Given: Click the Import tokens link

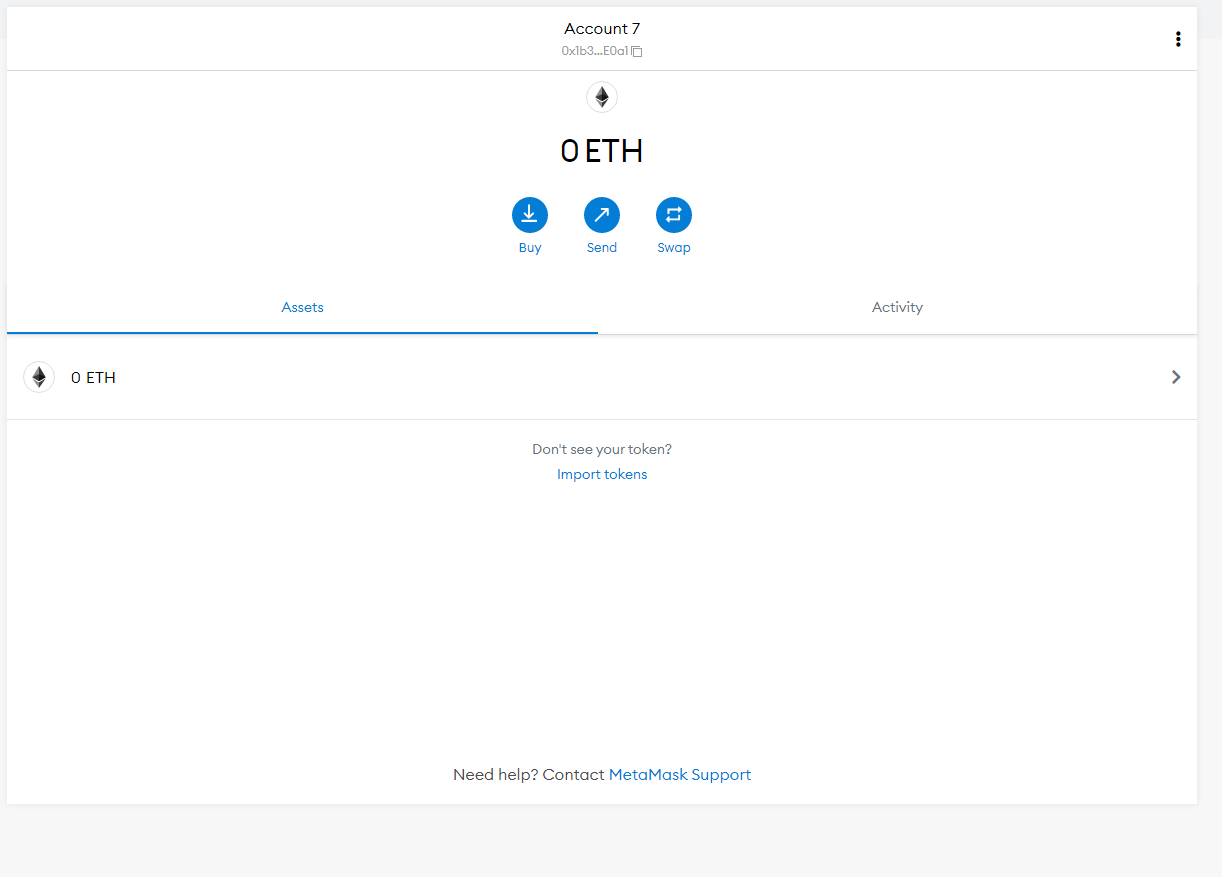Looking at the screenshot, I should pos(602,474).
